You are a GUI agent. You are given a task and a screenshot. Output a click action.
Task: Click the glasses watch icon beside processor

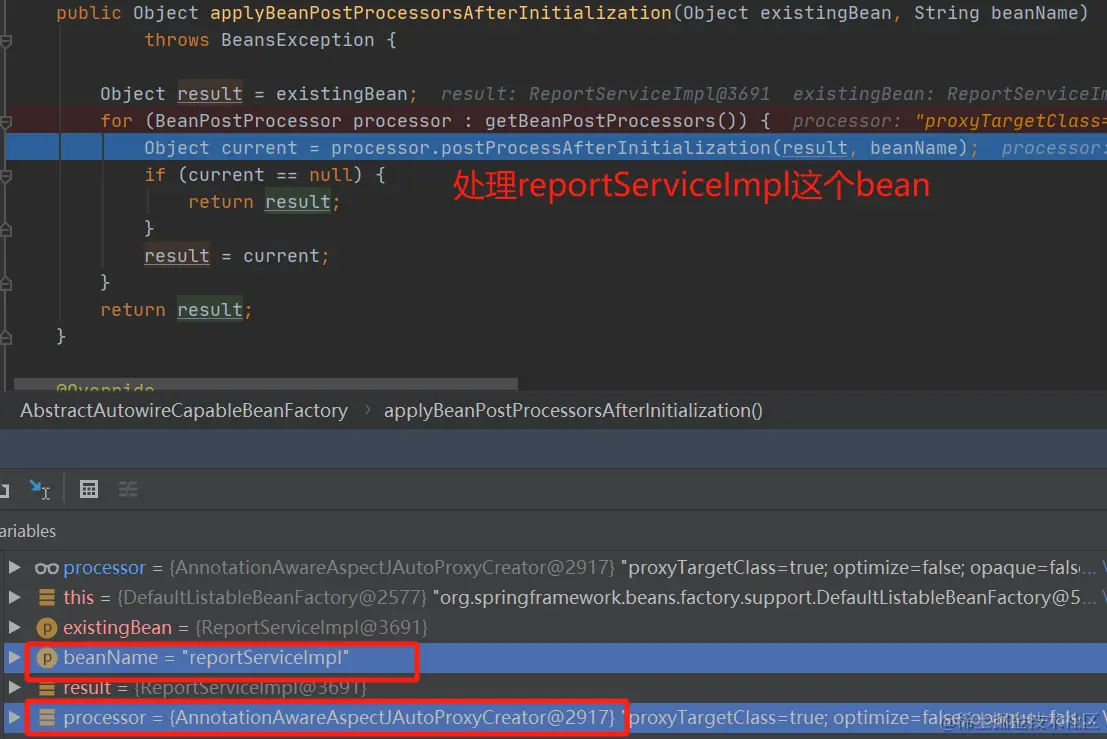pyautogui.click(x=47, y=568)
